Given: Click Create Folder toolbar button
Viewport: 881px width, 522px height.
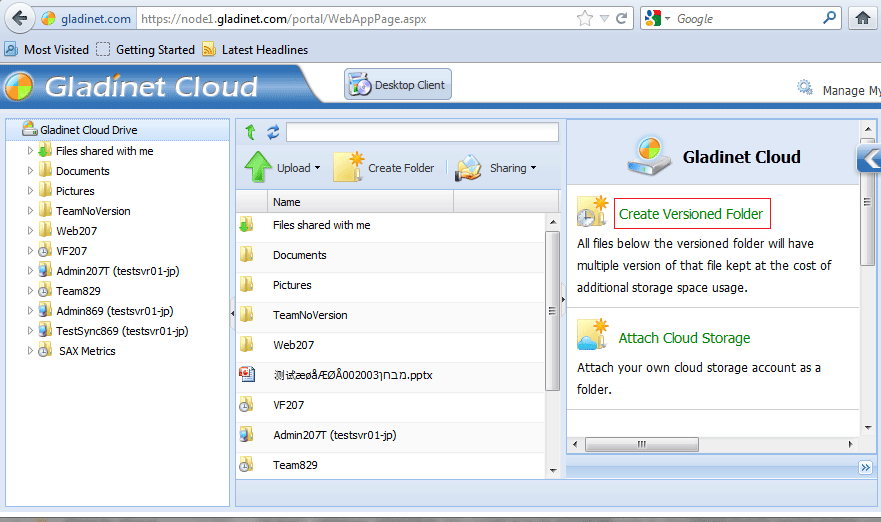Looking at the screenshot, I should [384, 167].
